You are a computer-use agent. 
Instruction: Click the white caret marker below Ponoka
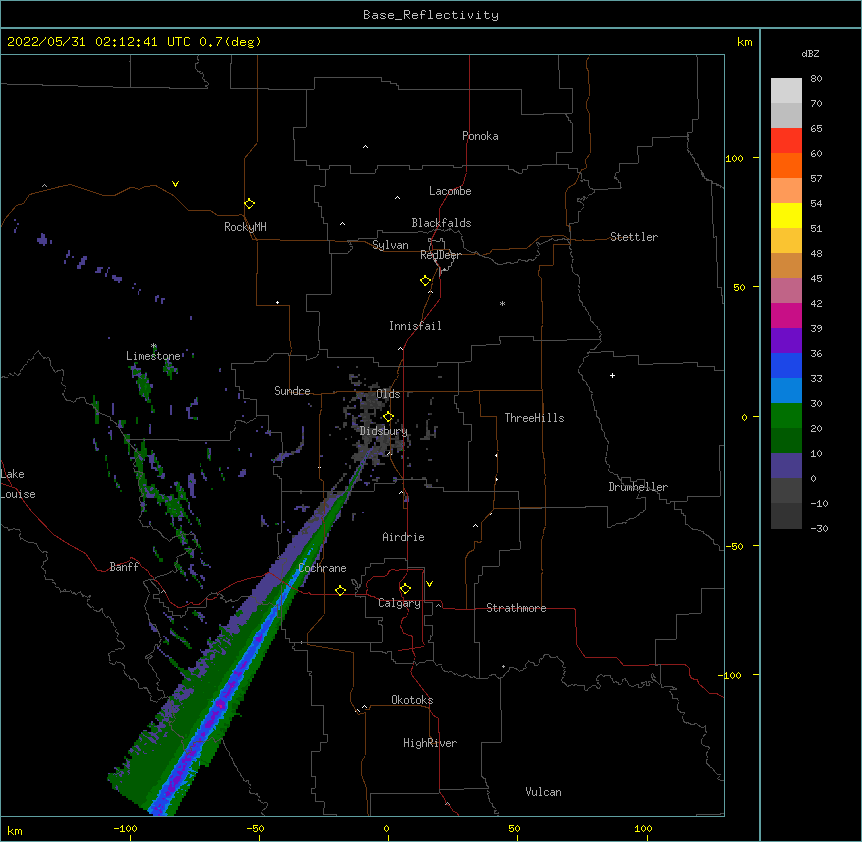pyautogui.click(x=366, y=147)
